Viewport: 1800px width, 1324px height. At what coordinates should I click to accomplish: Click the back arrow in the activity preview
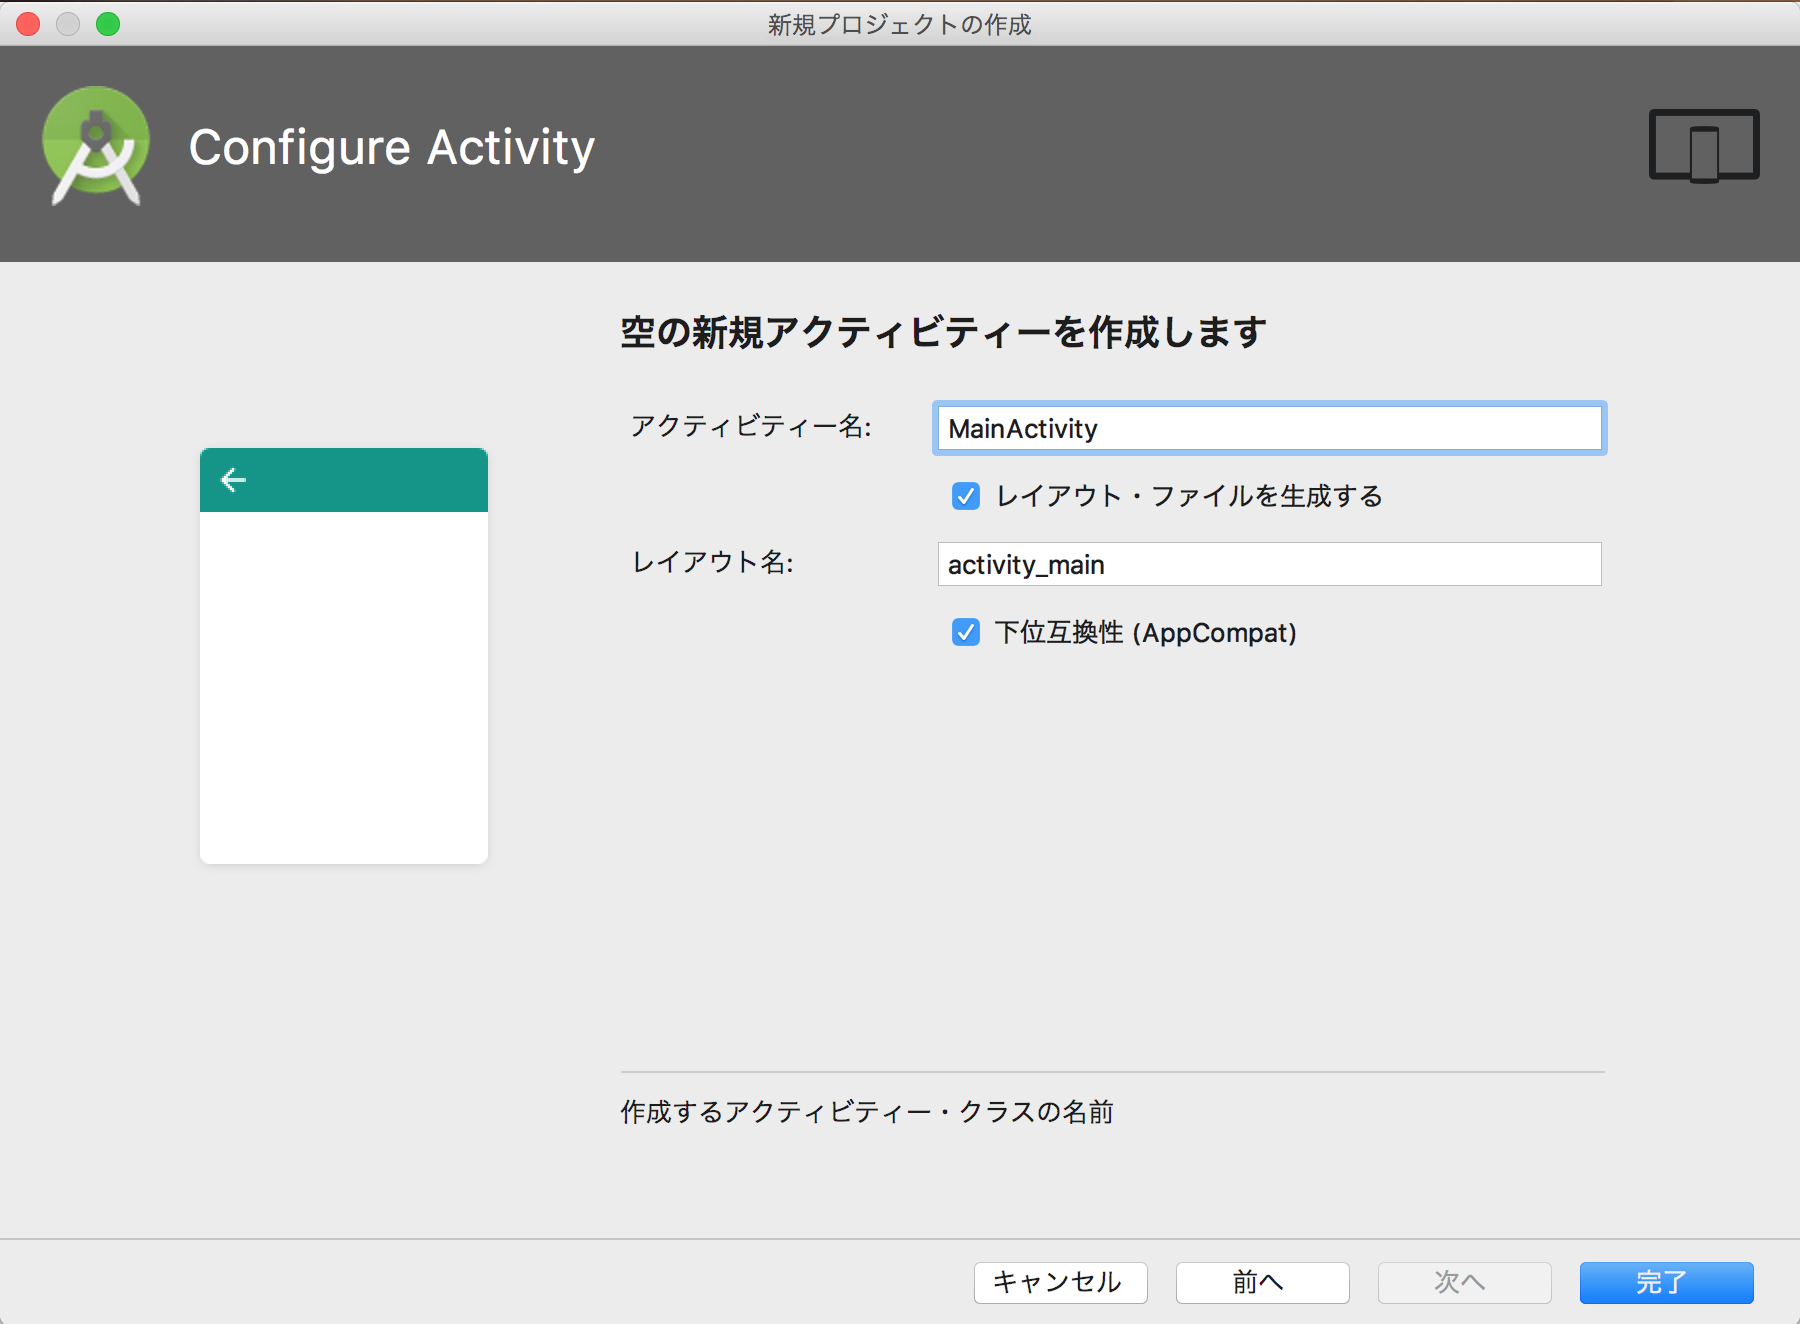pos(233,480)
